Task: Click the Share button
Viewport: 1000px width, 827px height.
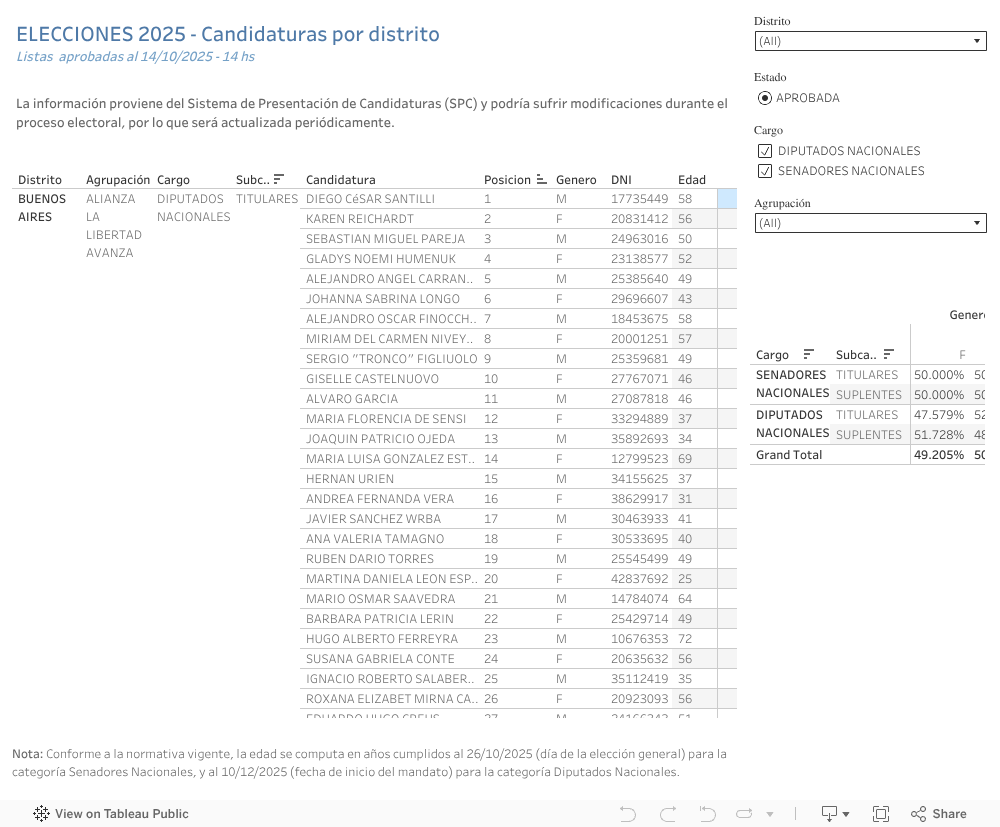Action: 938,814
